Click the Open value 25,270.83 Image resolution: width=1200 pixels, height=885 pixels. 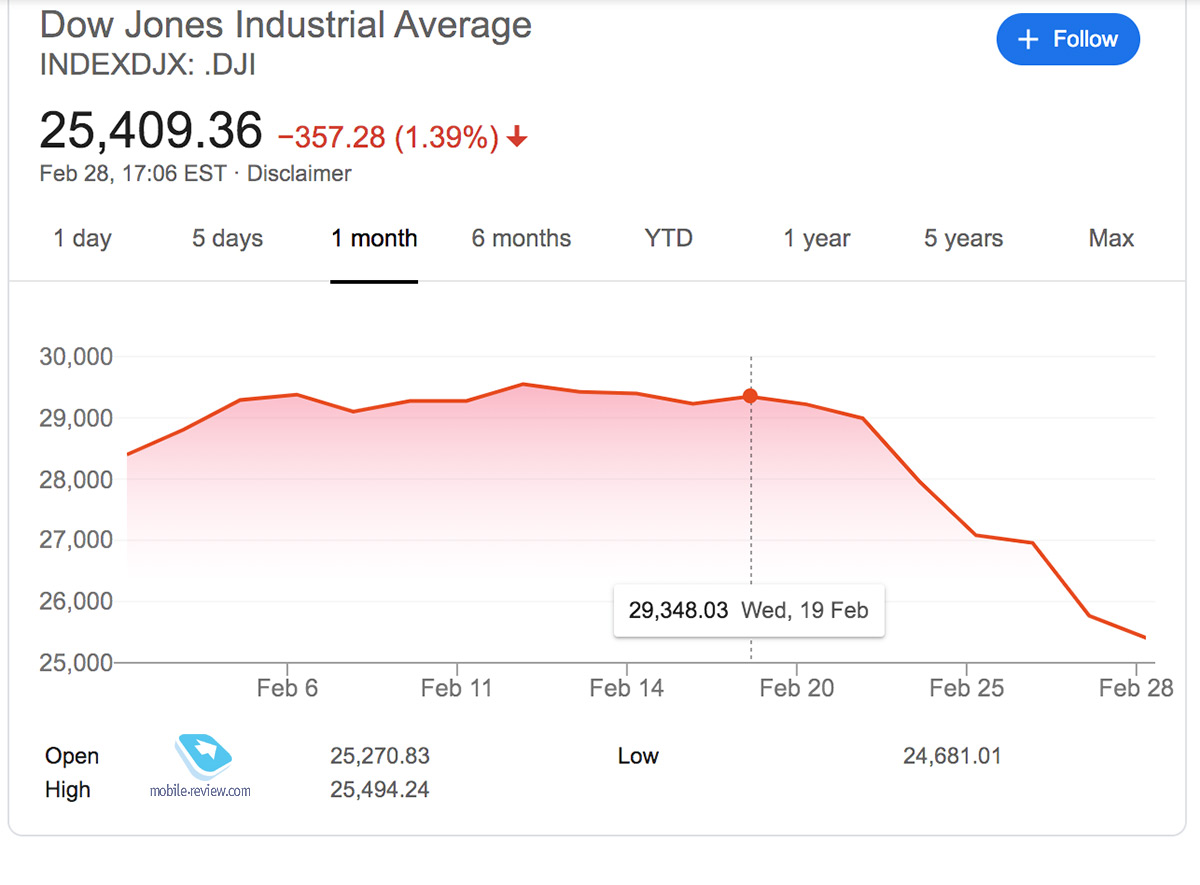point(380,756)
